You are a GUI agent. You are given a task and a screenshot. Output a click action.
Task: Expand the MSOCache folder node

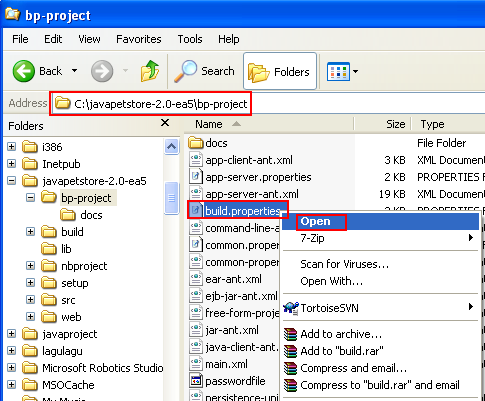pos(11,385)
